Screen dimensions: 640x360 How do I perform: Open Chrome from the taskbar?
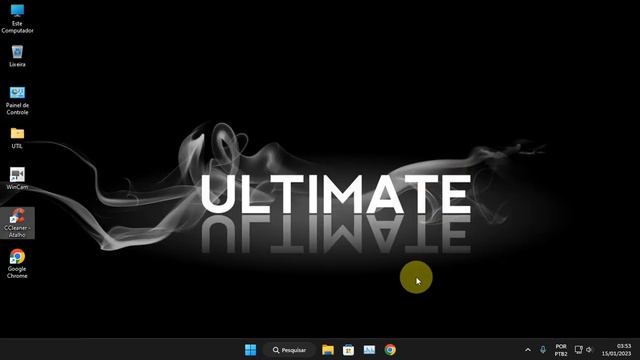[390, 350]
